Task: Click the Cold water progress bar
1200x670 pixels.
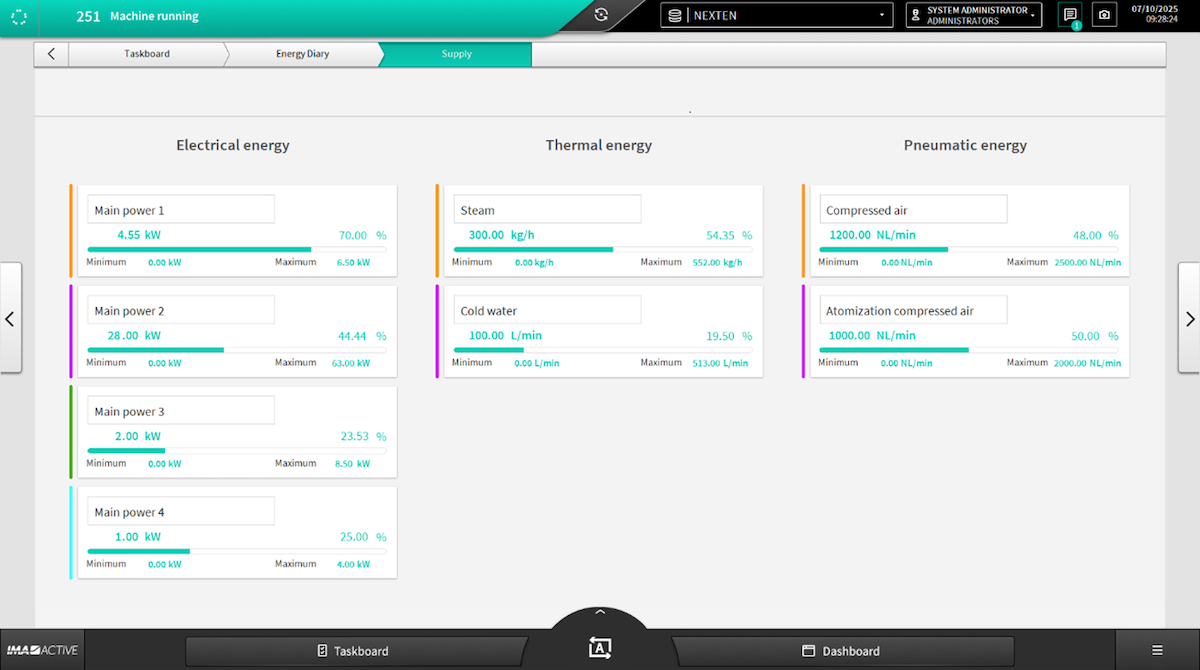Action: pos(603,350)
